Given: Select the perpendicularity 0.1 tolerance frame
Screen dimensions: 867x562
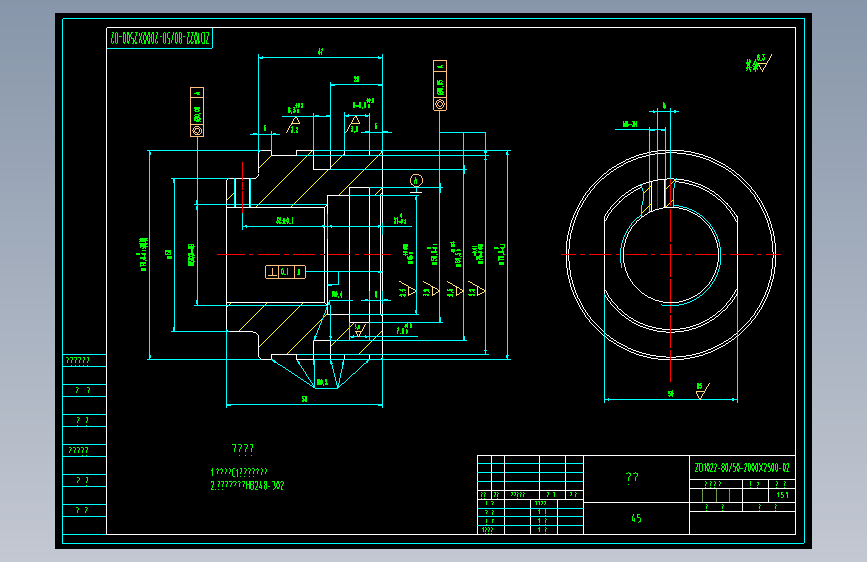Looking at the screenshot, I should (285, 272).
